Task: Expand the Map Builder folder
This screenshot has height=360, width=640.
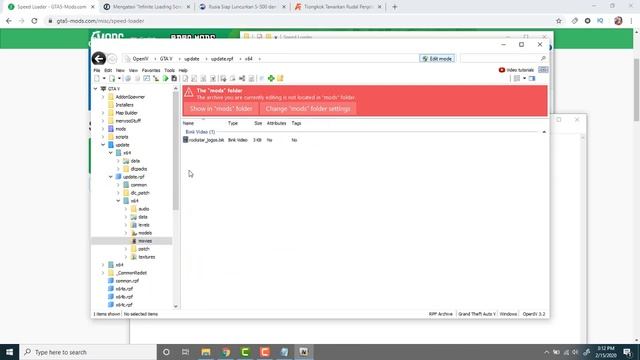Action: [x=103, y=113]
